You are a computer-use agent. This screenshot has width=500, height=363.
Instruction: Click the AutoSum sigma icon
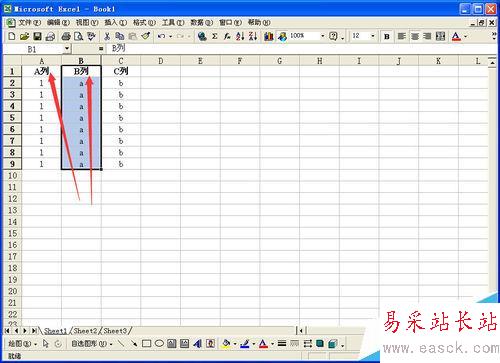[x=215, y=36]
